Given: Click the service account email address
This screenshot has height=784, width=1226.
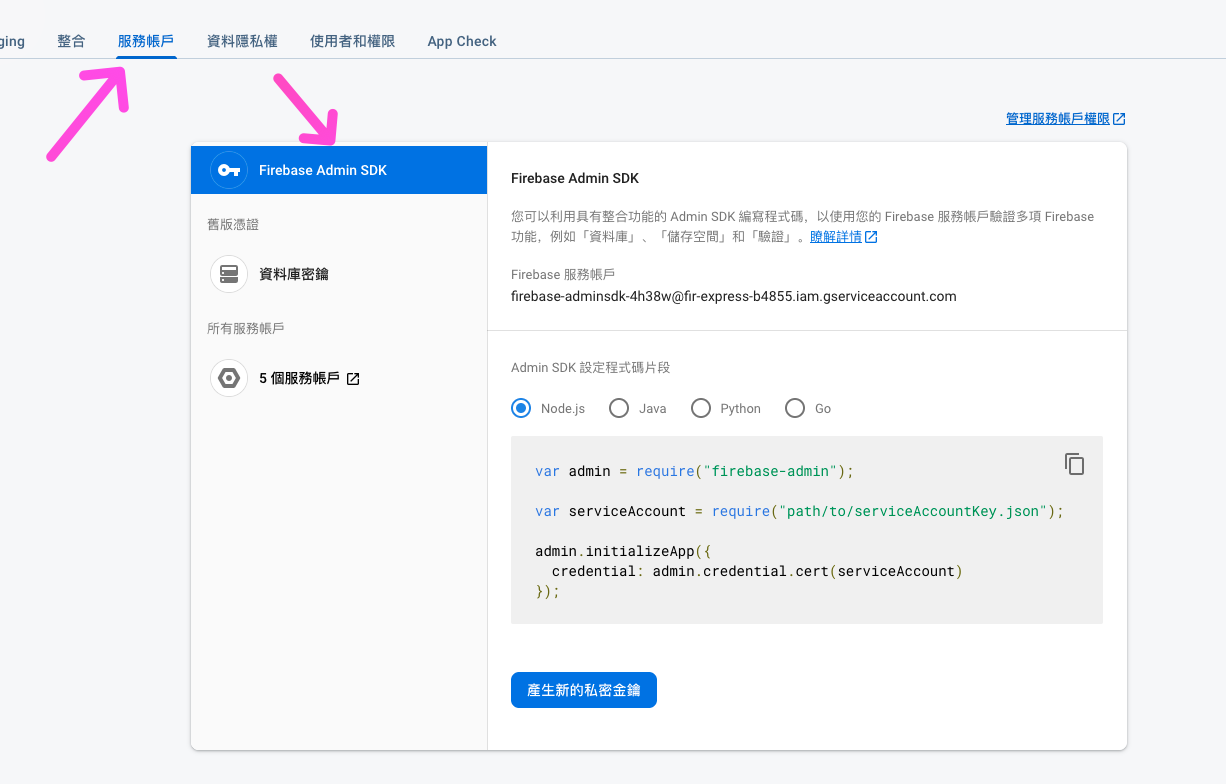Looking at the screenshot, I should point(733,296).
